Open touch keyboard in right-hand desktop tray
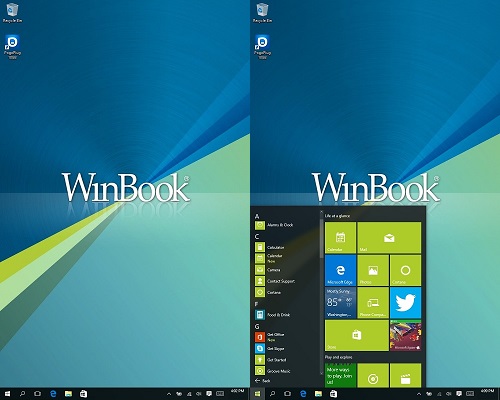 470,394
